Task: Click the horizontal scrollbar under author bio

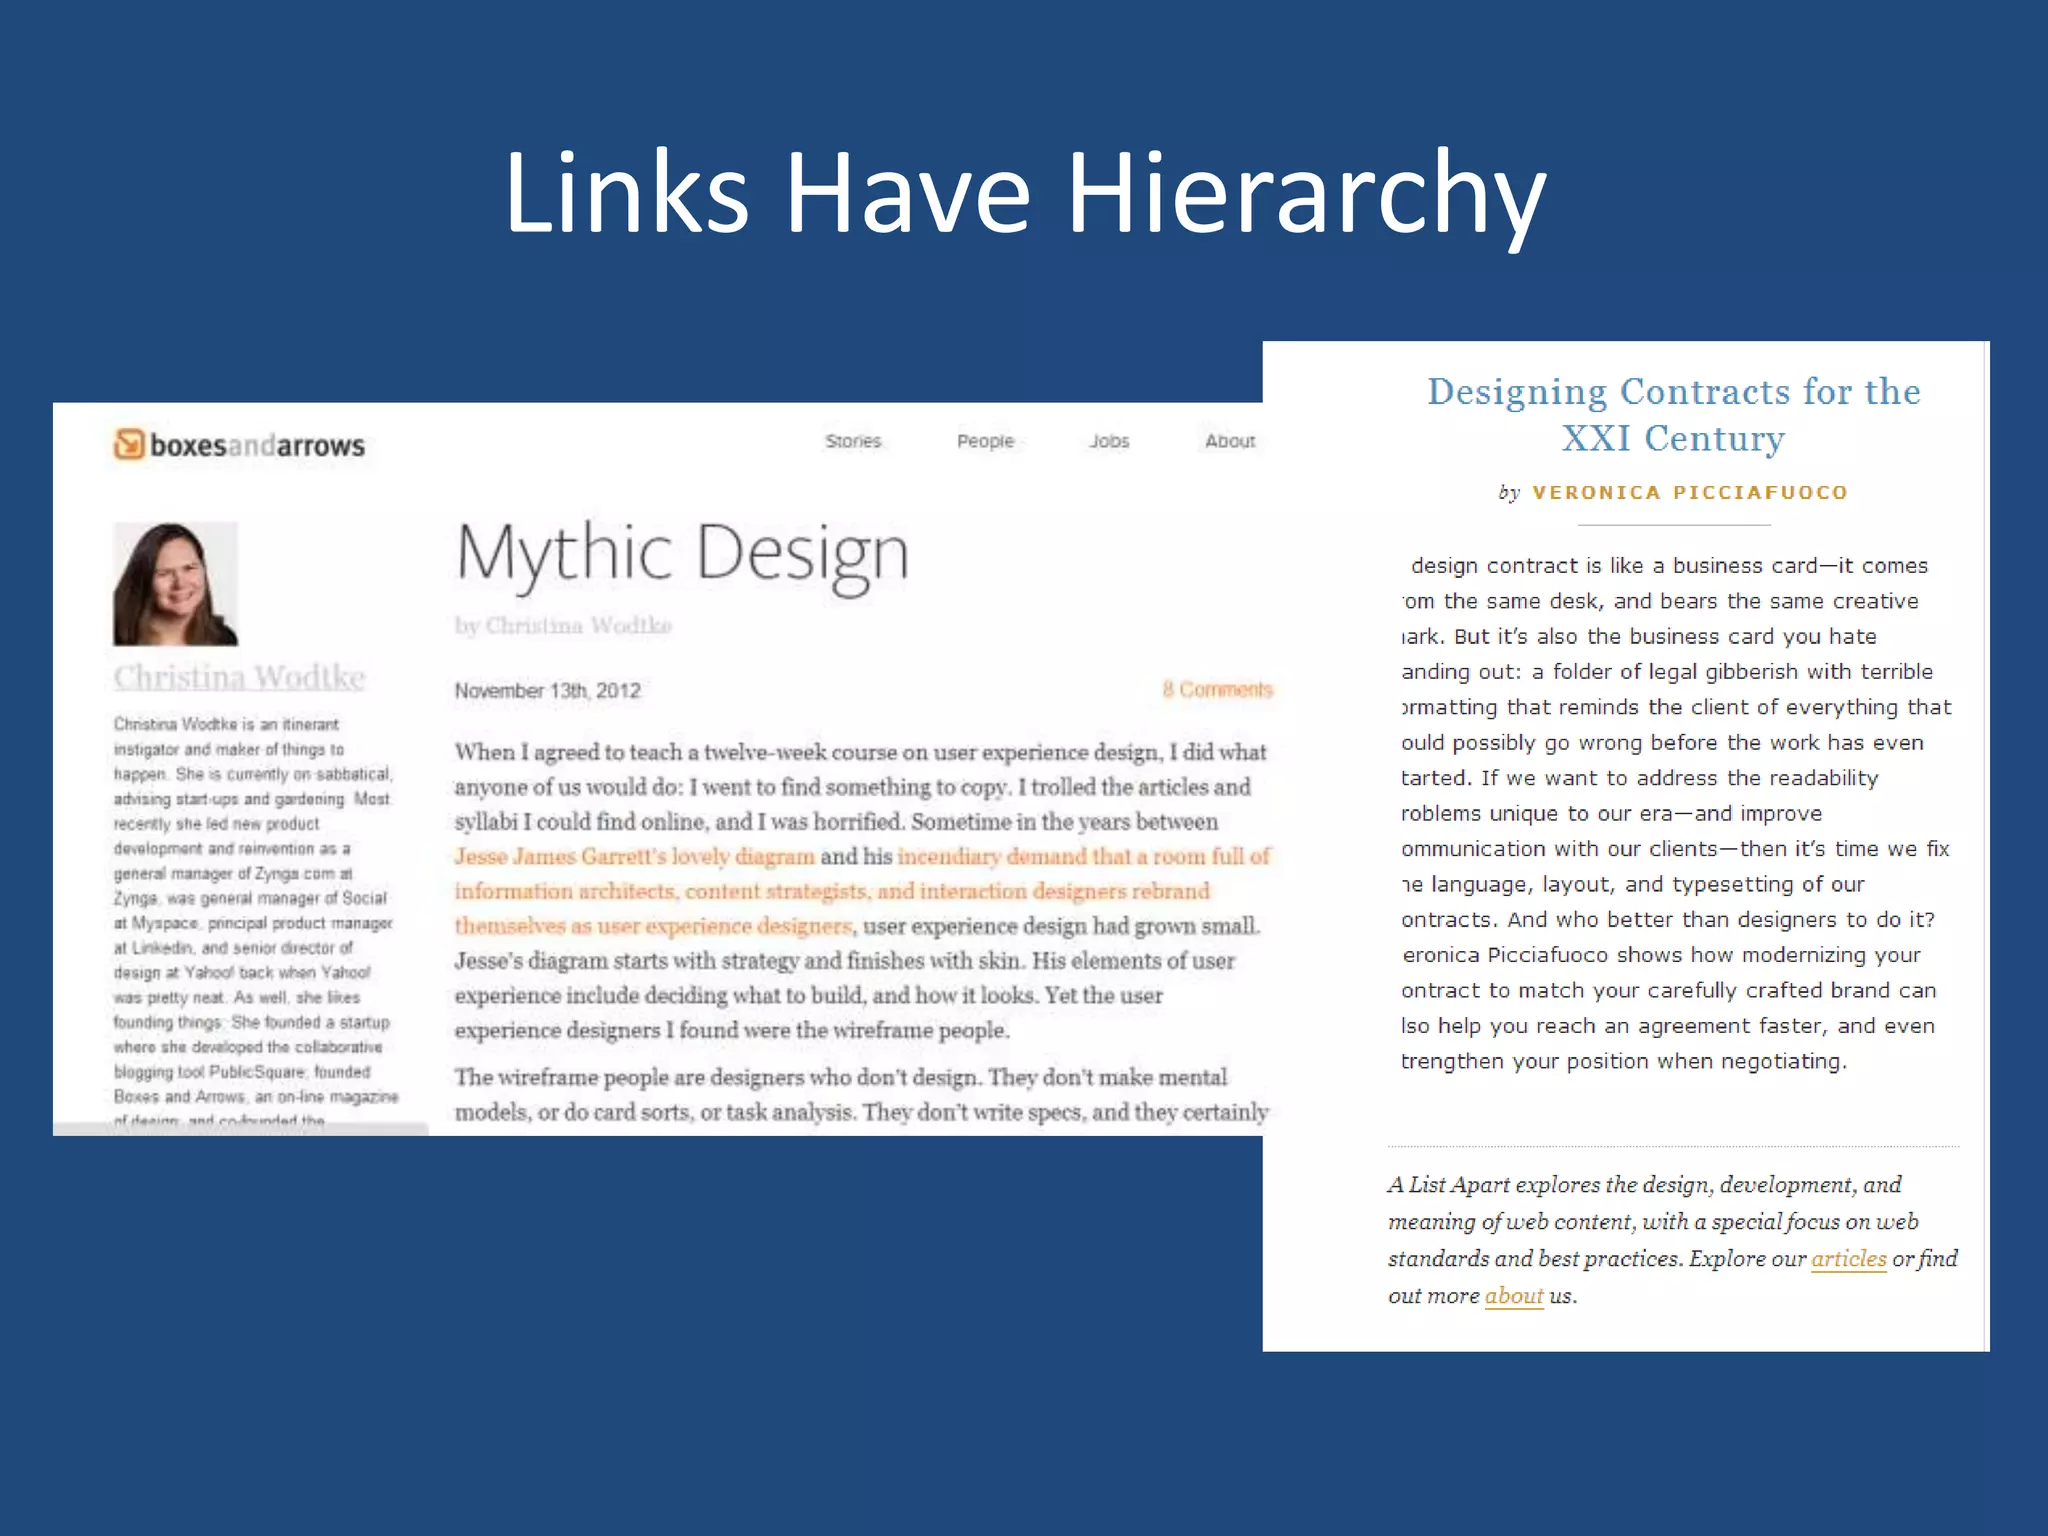Action: click(241, 1129)
